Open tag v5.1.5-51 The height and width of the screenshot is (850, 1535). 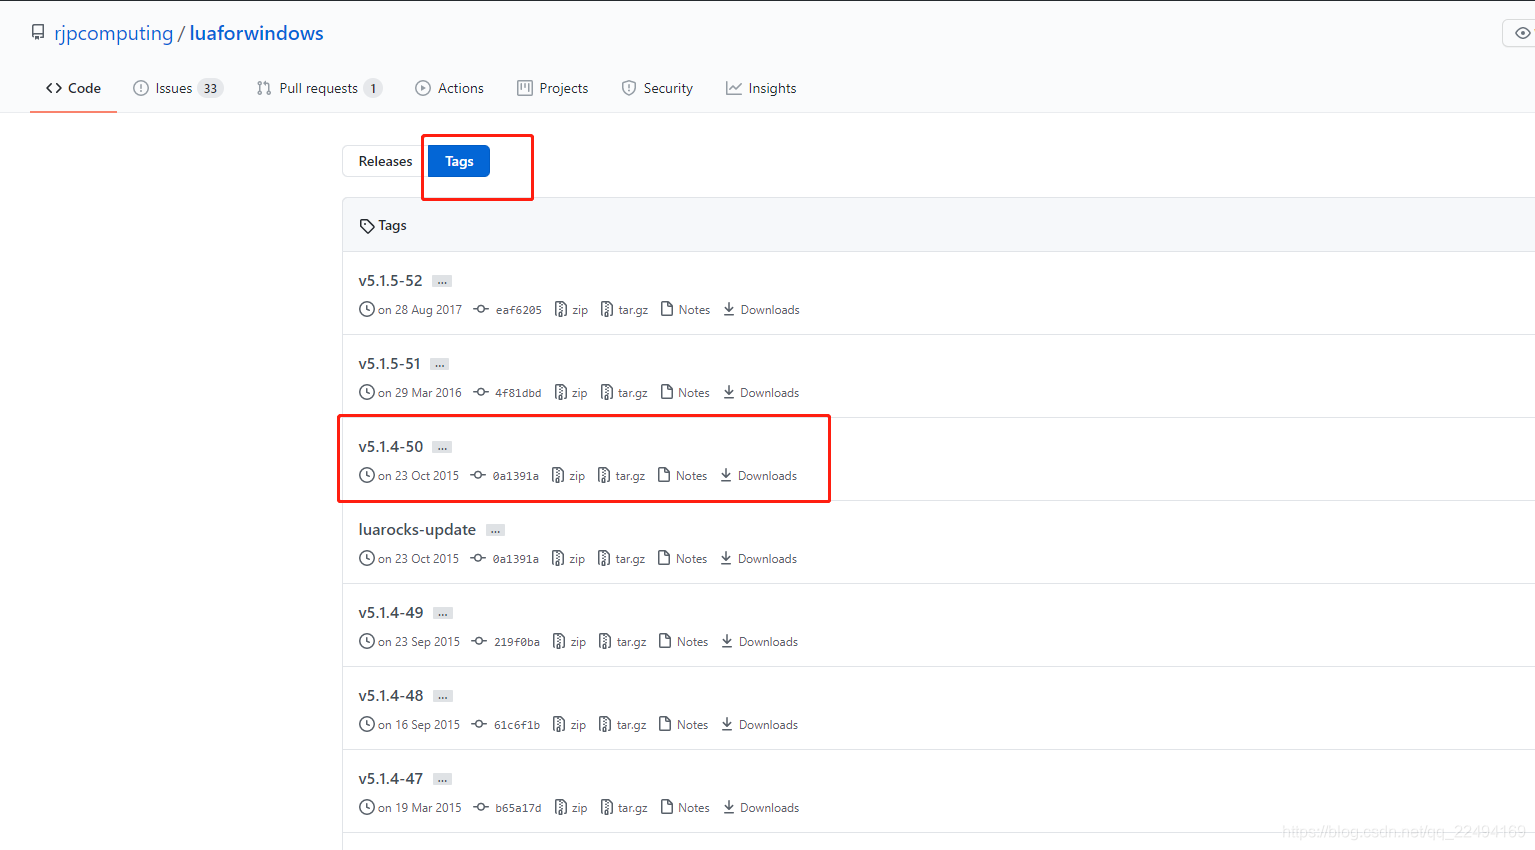pos(389,364)
